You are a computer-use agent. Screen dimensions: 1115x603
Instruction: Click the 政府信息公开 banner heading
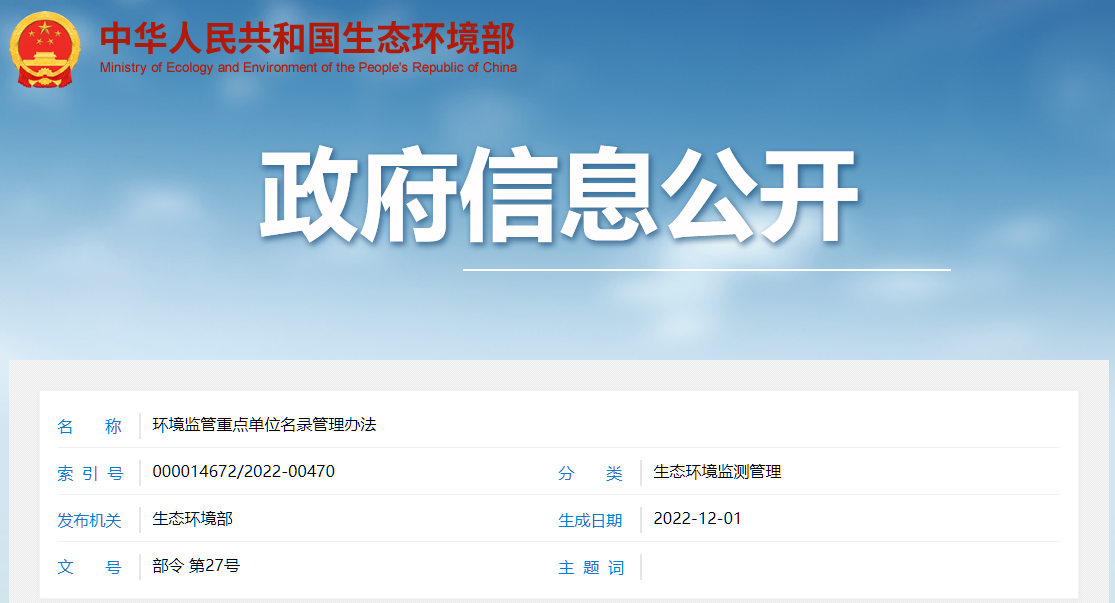click(x=558, y=190)
